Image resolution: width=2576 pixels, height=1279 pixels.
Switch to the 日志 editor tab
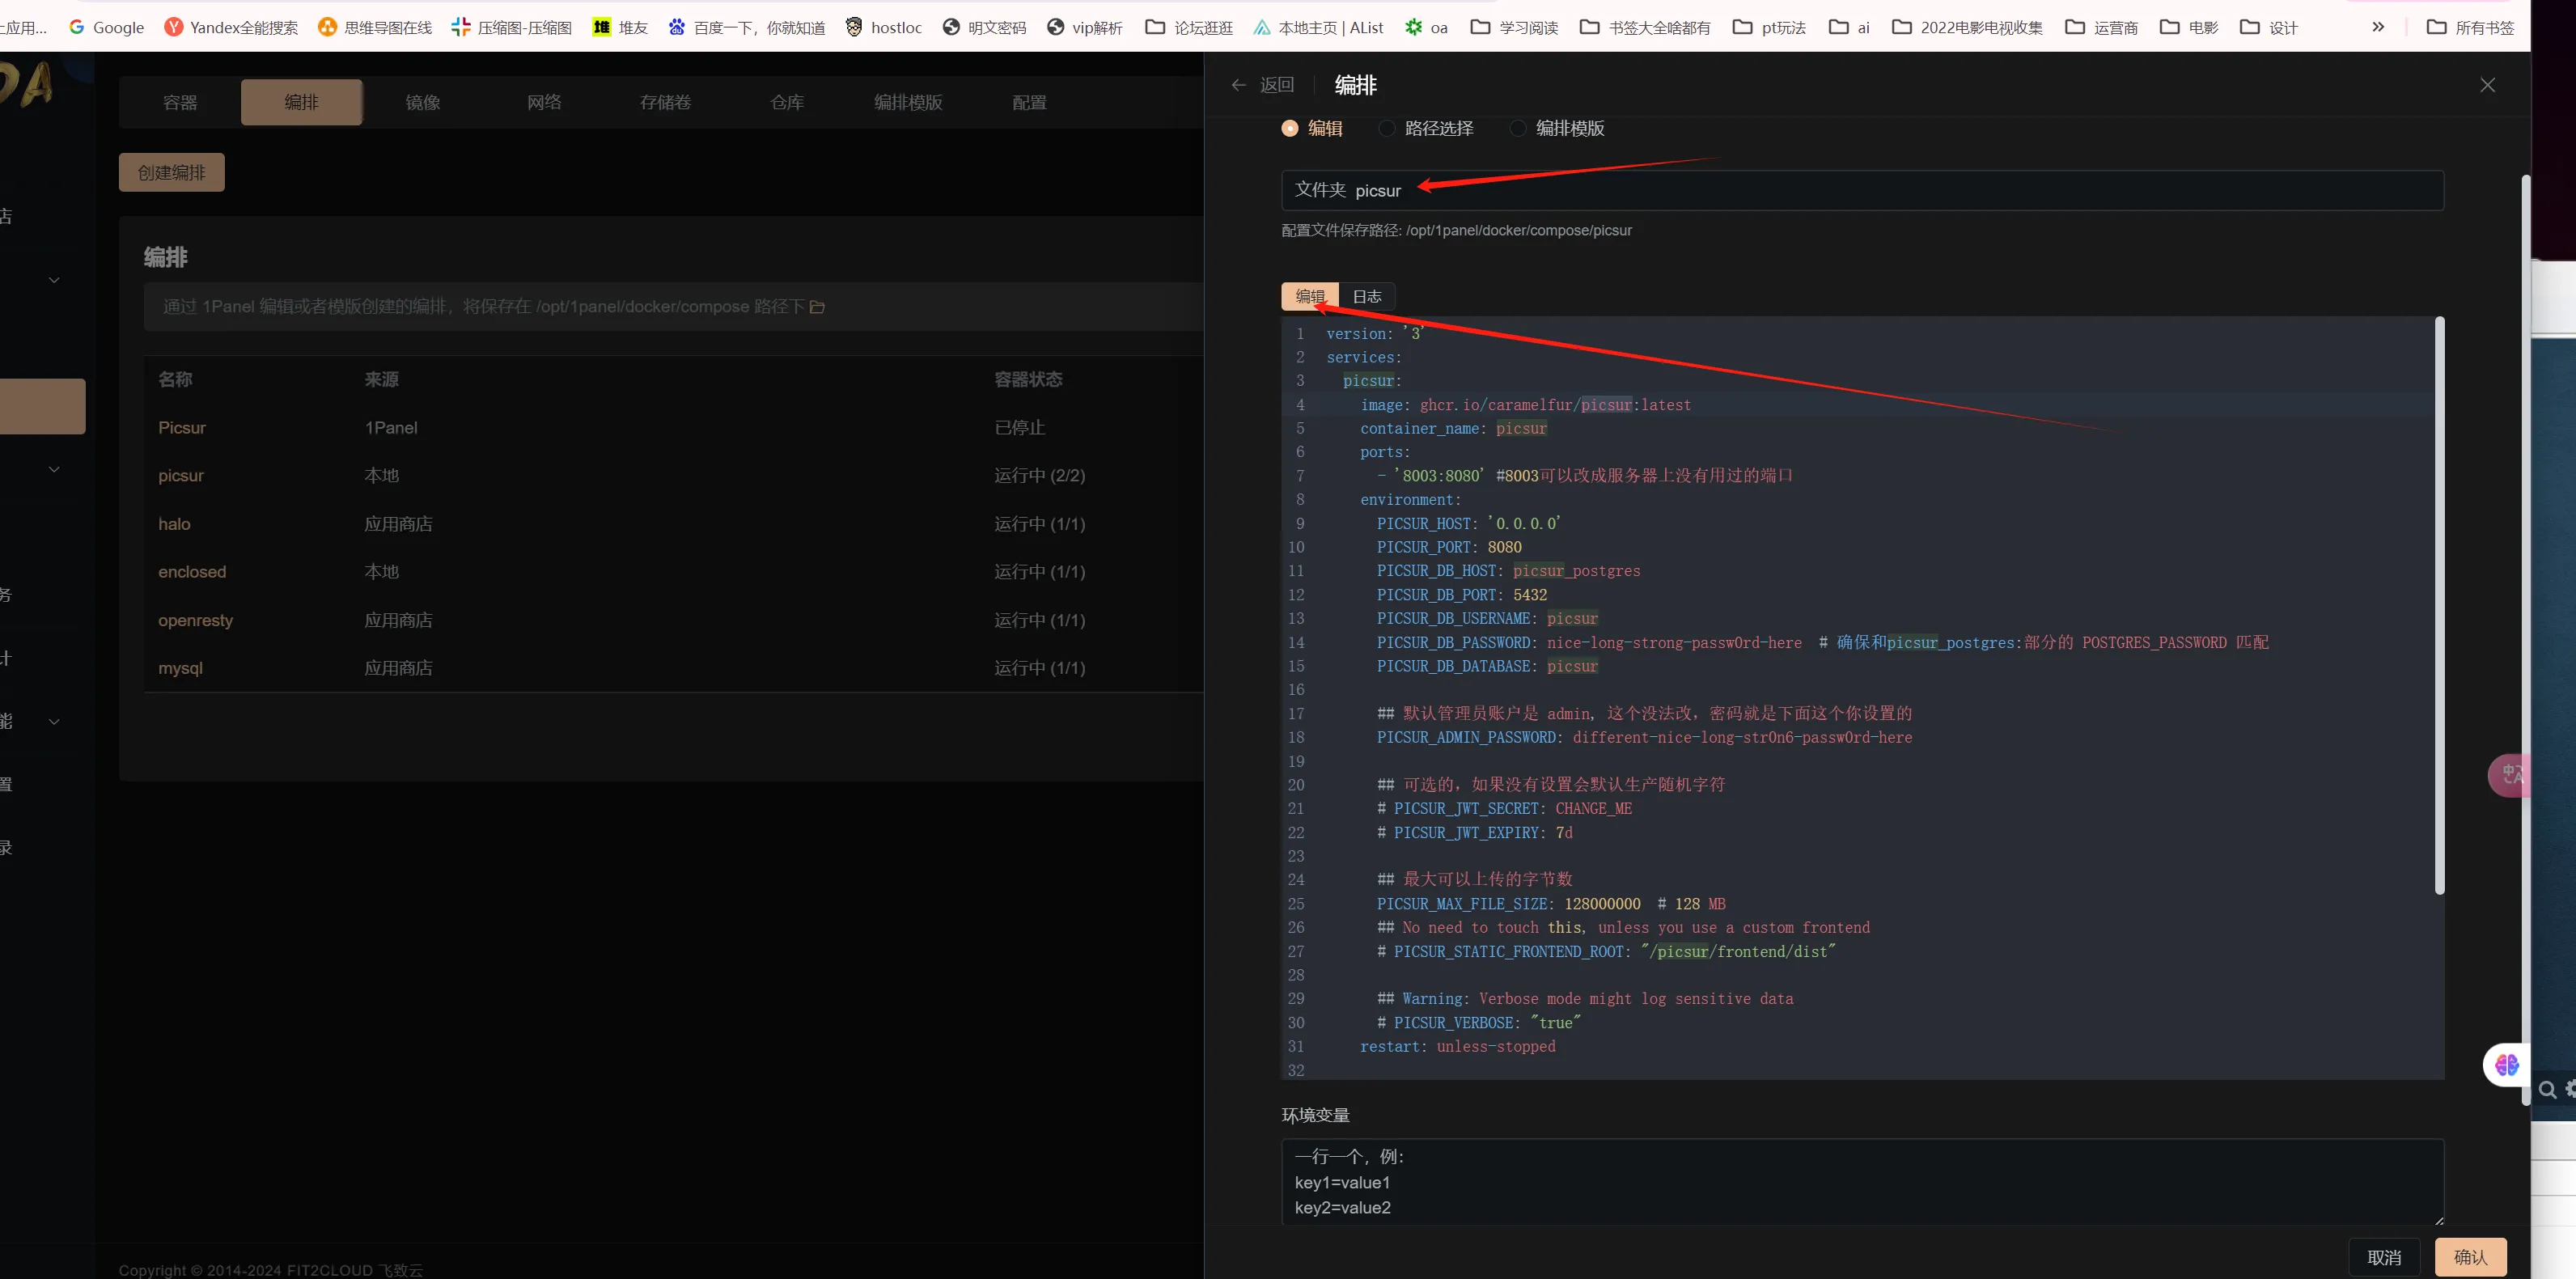pos(1367,296)
